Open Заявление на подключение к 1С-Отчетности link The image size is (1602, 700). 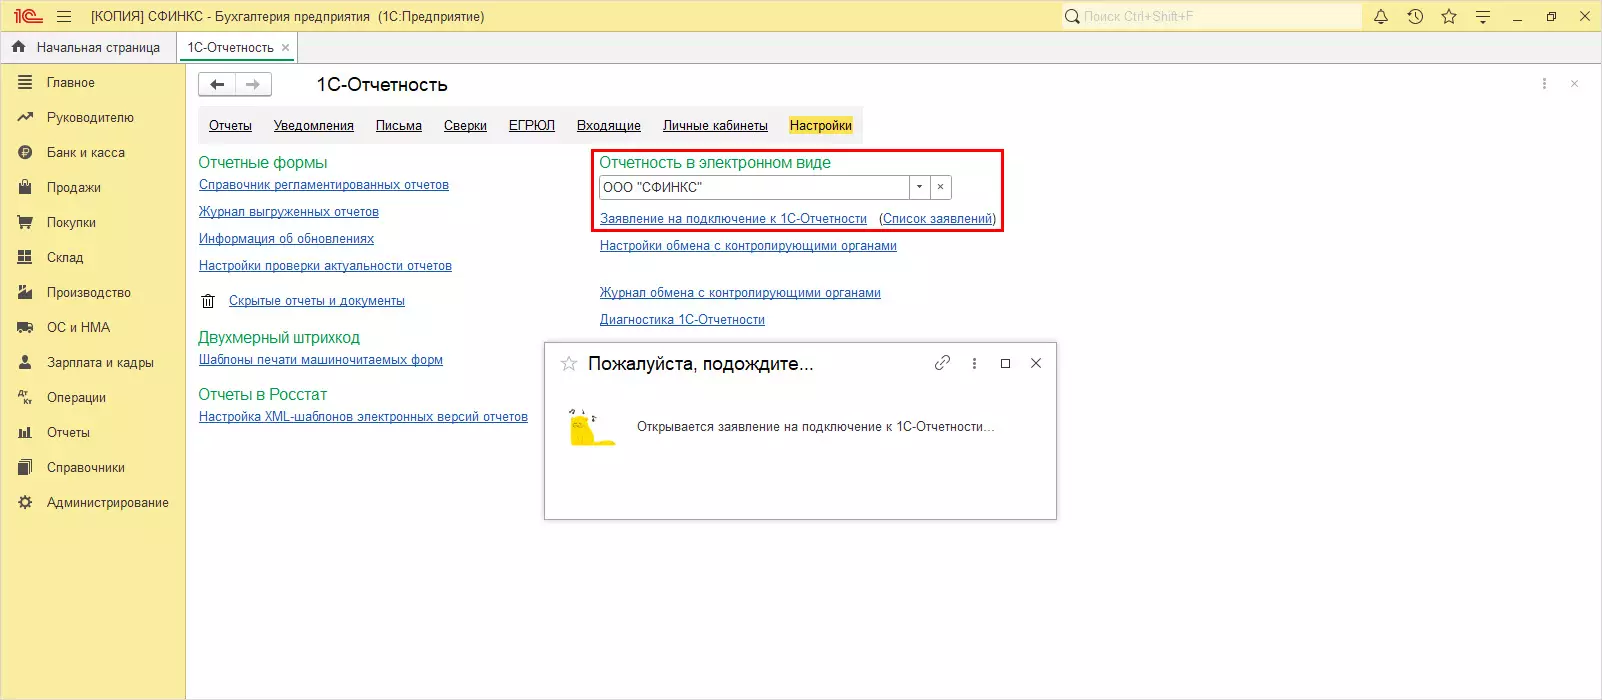(x=733, y=219)
